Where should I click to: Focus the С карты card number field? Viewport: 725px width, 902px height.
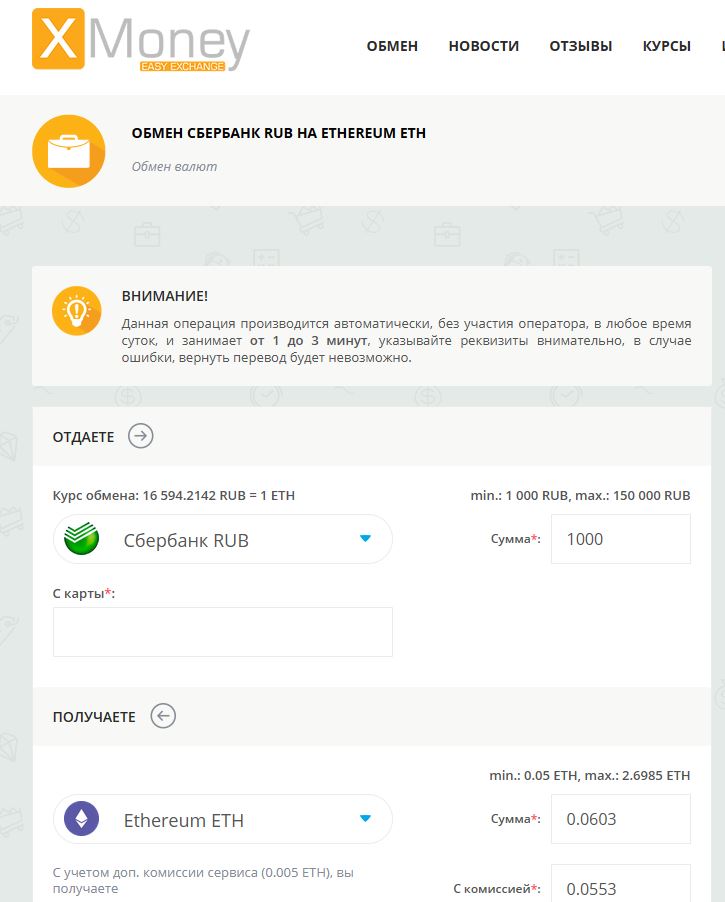[x=222, y=632]
